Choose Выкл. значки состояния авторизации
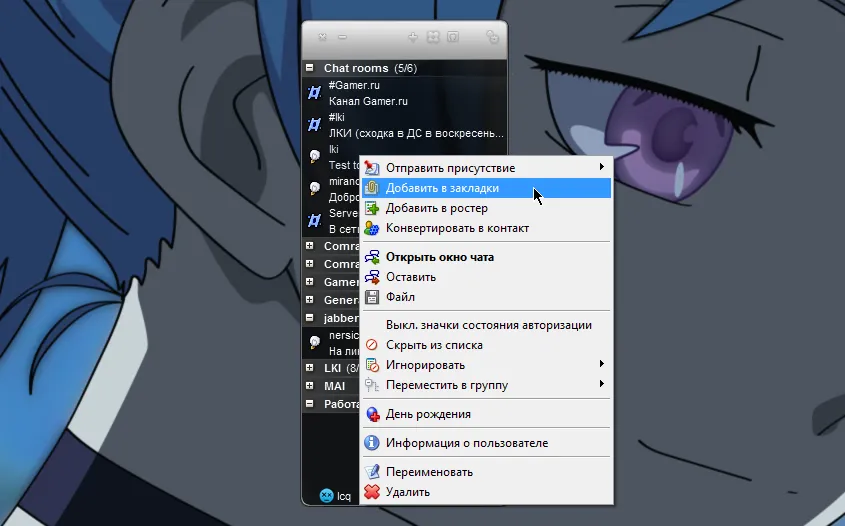 point(486,325)
